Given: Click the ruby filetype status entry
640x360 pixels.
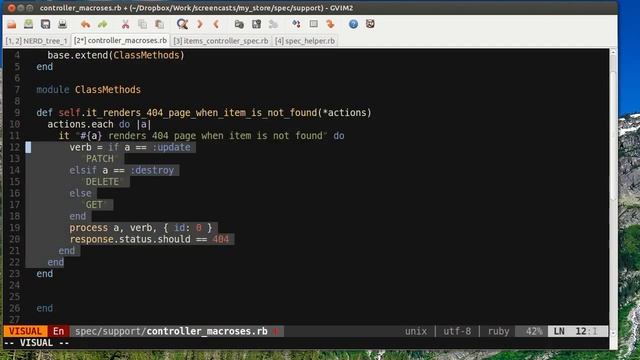Looking at the screenshot, I should click(x=498, y=331).
